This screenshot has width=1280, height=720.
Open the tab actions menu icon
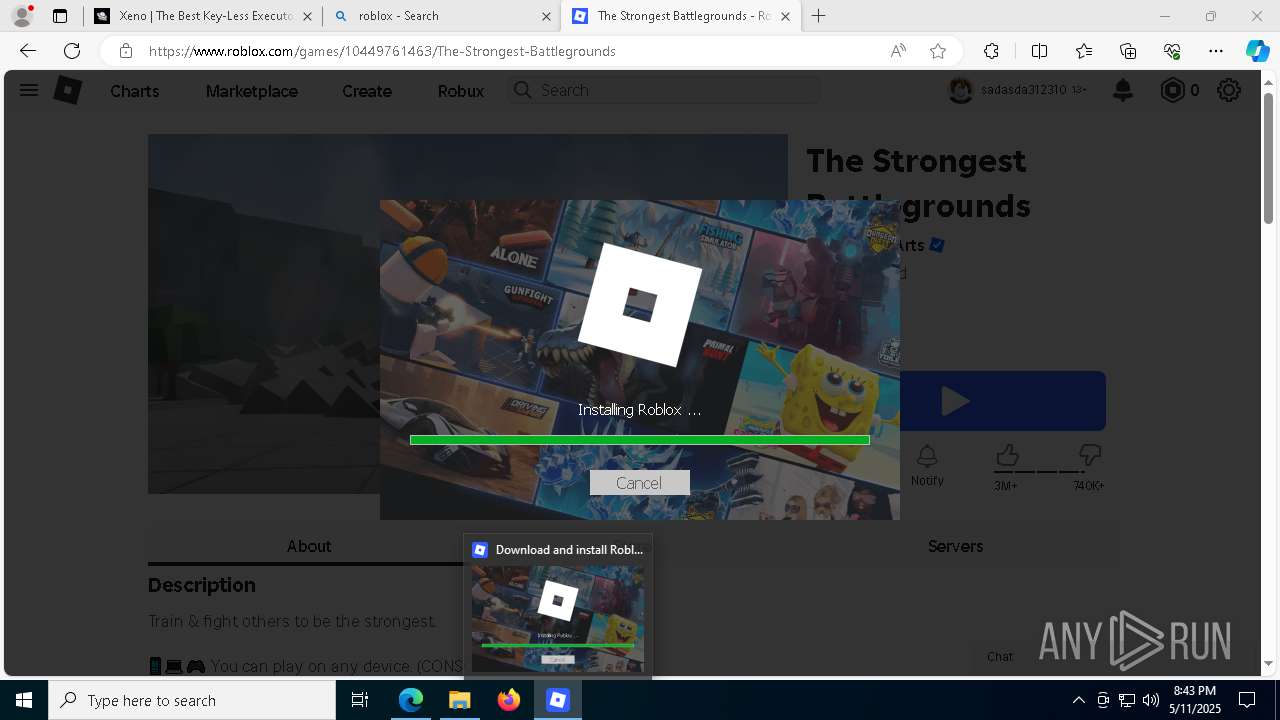[x=60, y=16]
